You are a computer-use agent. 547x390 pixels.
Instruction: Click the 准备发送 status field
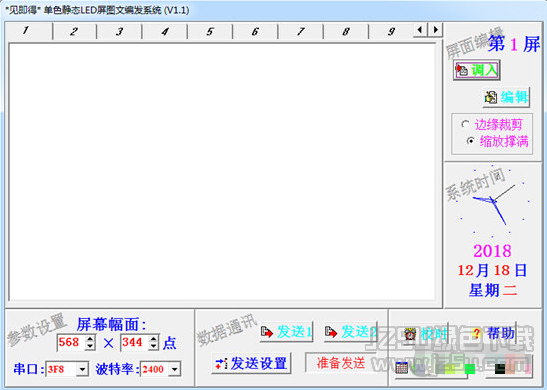pos(341,363)
